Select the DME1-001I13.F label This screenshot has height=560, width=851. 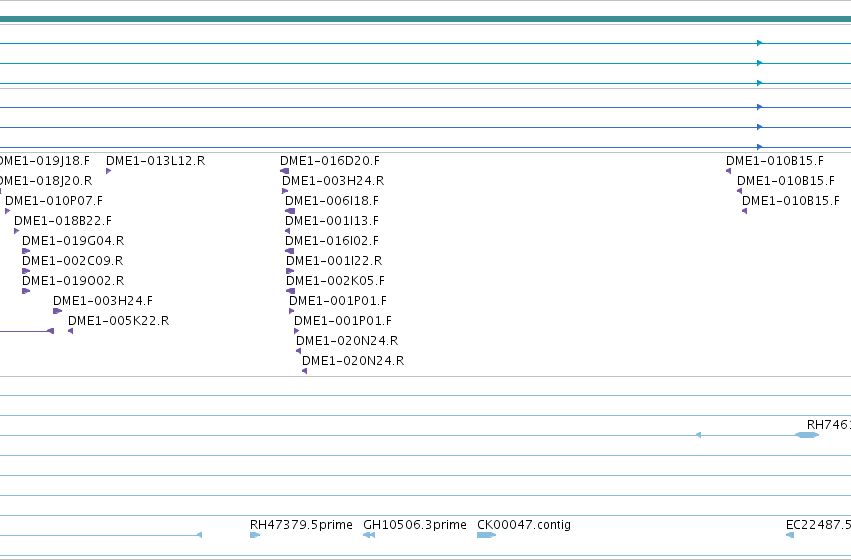332,221
